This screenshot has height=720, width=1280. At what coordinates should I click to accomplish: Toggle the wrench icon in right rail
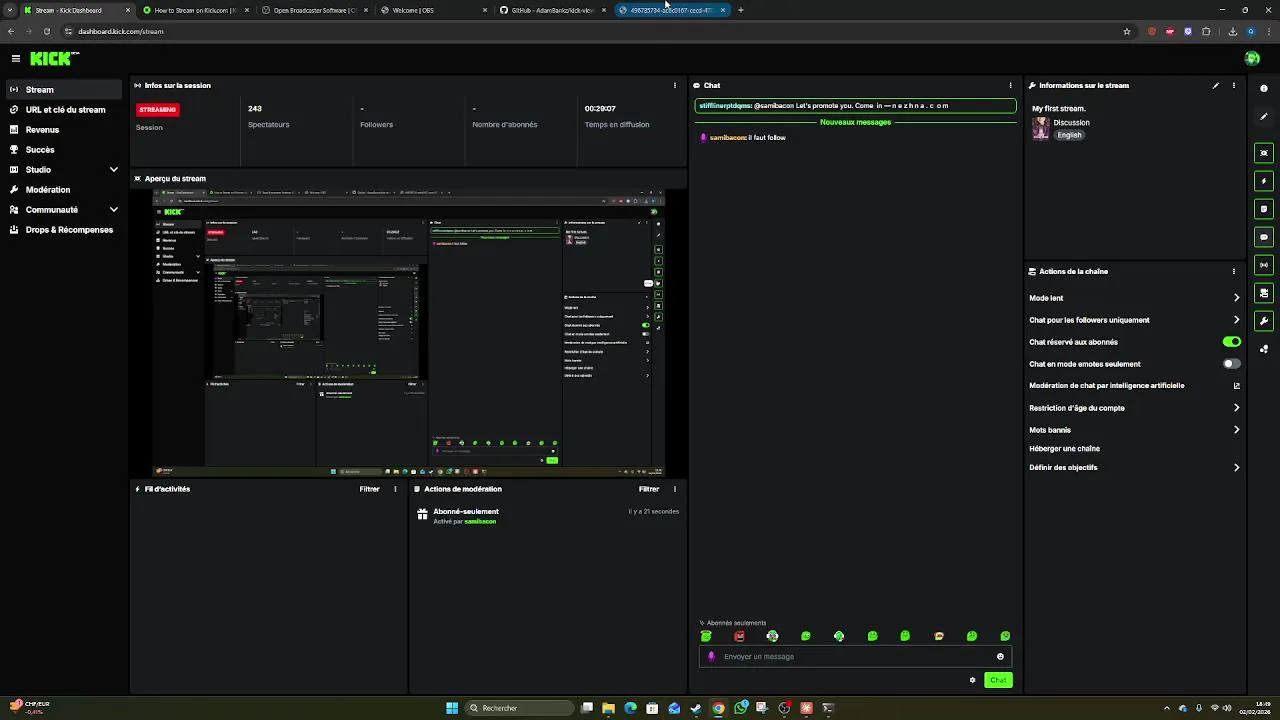point(1264,321)
